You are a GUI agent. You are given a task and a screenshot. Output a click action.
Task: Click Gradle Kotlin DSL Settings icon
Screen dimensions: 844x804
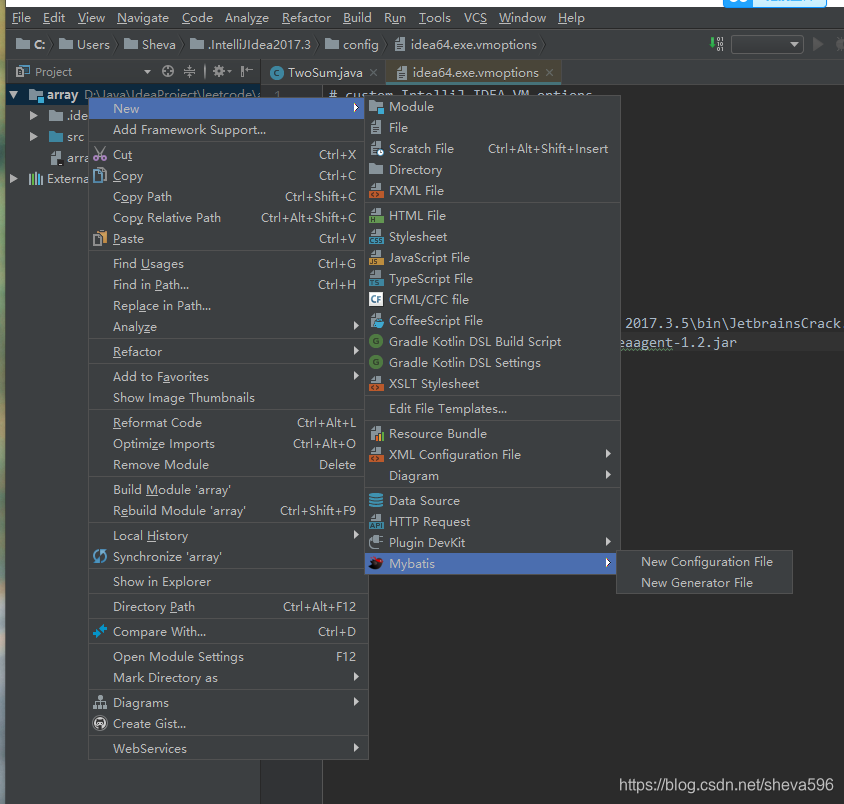376,363
